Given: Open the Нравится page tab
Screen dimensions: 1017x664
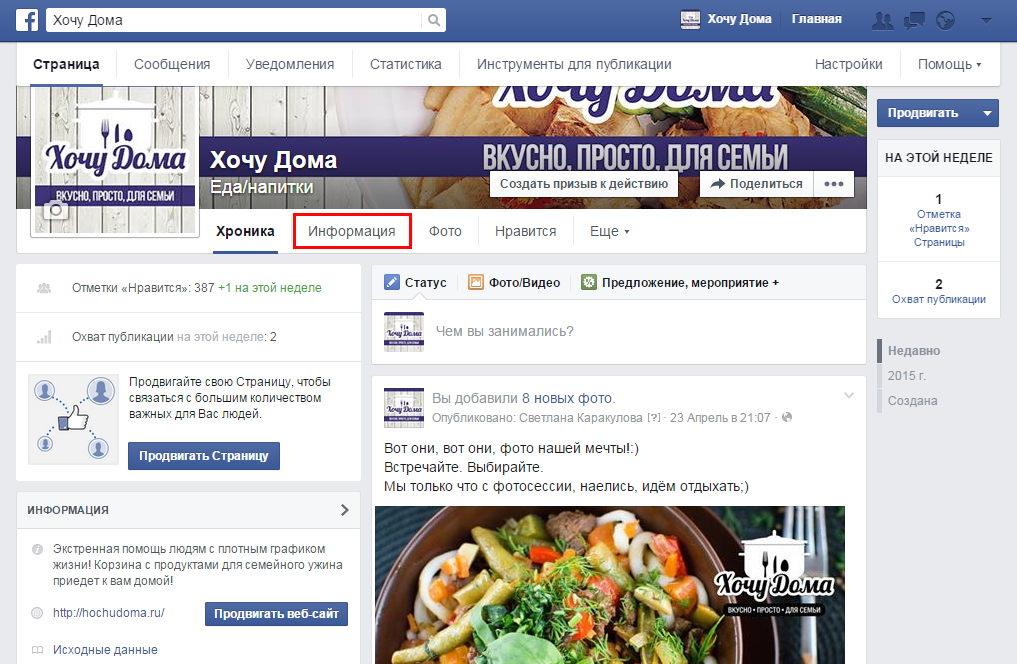Looking at the screenshot, I should click(x=525, y=231).
